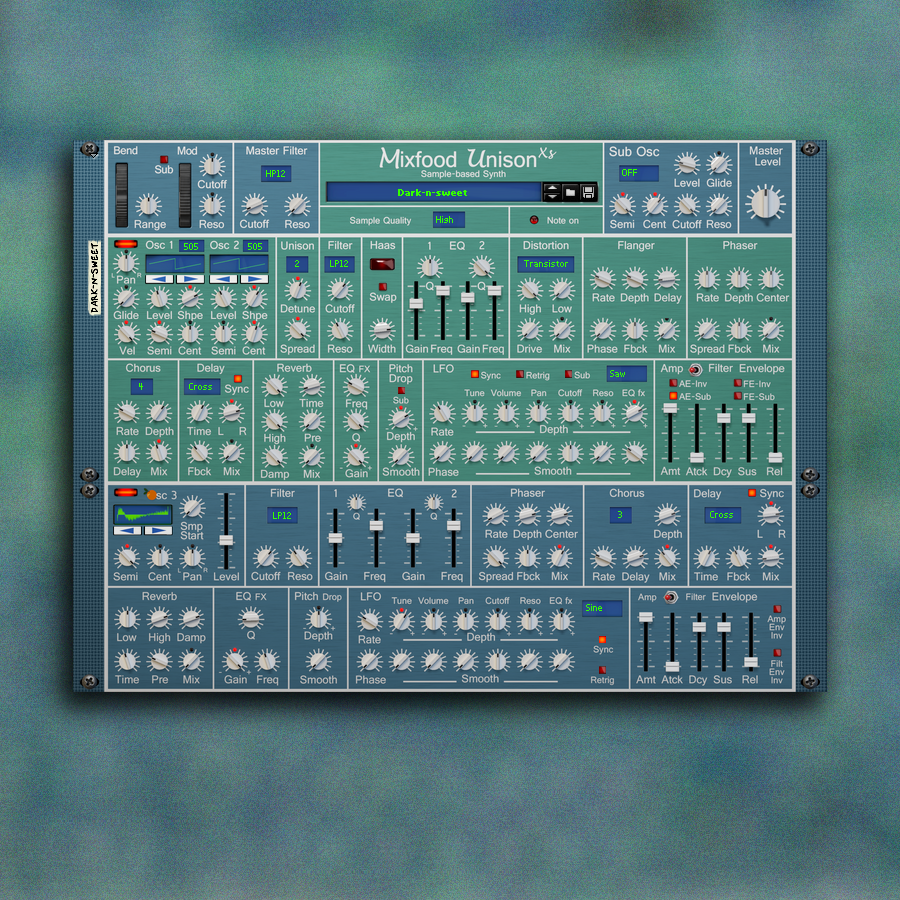Toggle the Pitch Drop Sub LED
The image size is (900, 900).
(401, 390)
